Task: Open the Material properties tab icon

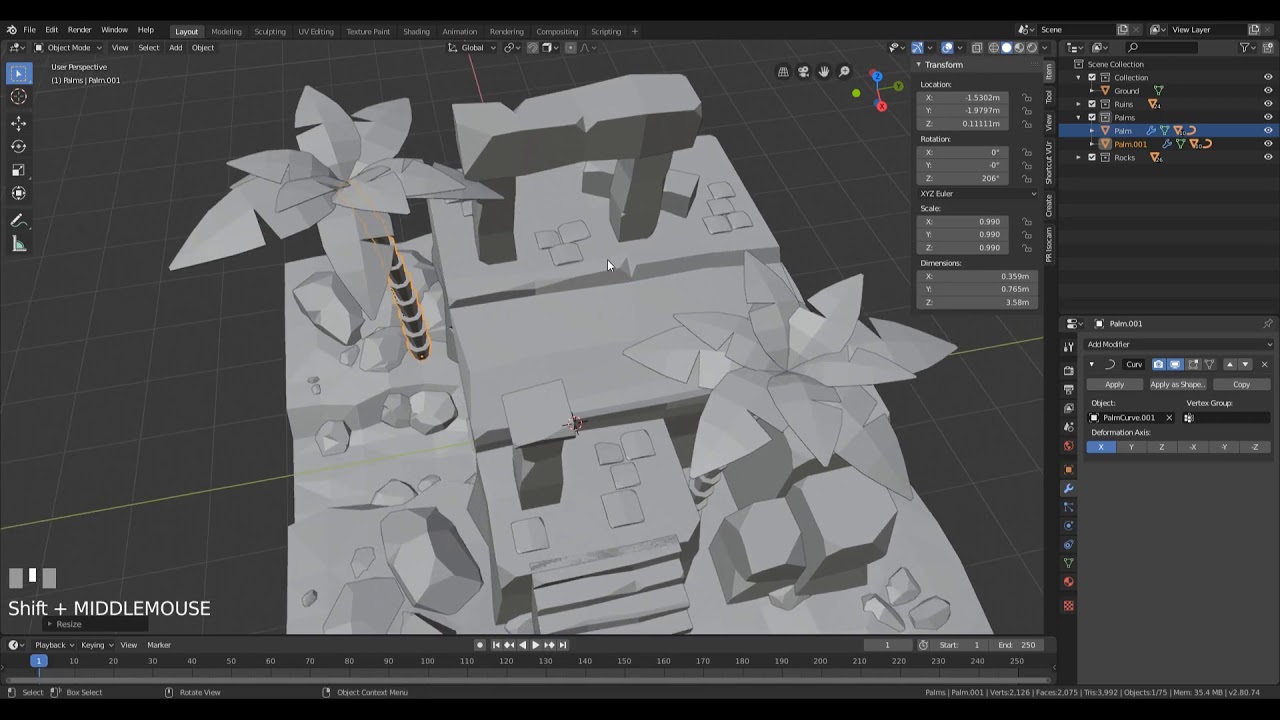Action: click(x=1068, y=582)
